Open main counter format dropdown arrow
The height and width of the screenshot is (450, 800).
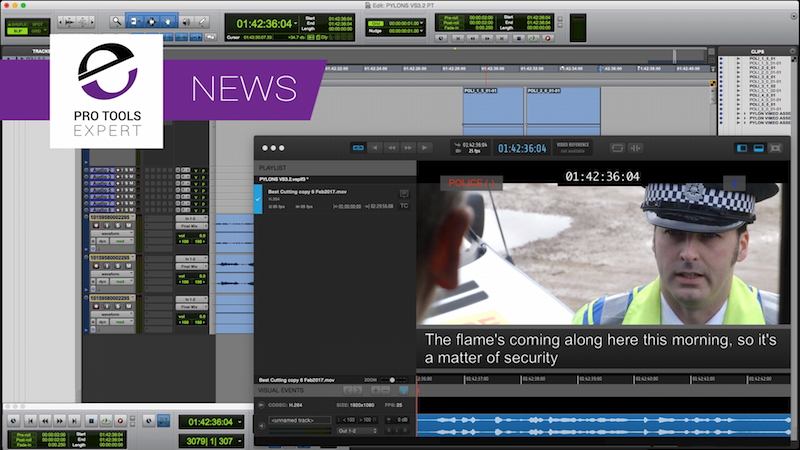[295, 23]
